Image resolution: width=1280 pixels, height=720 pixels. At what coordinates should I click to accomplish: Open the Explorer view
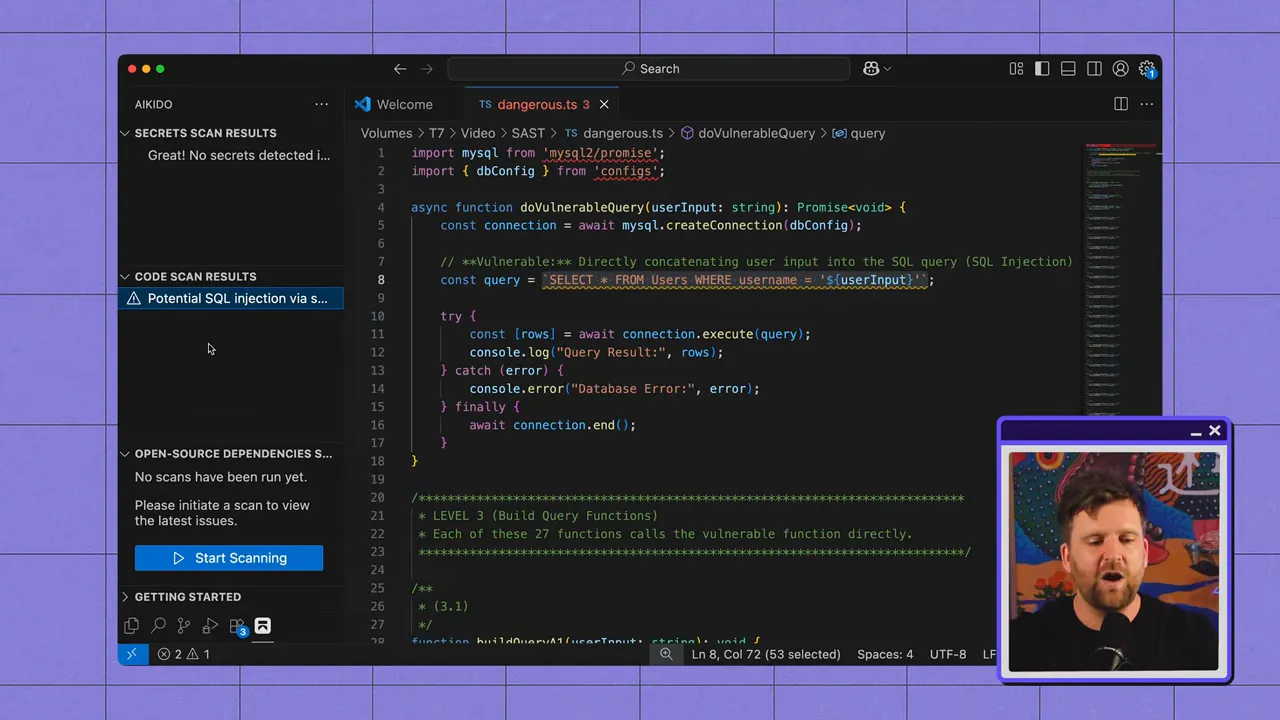(131, 625)
